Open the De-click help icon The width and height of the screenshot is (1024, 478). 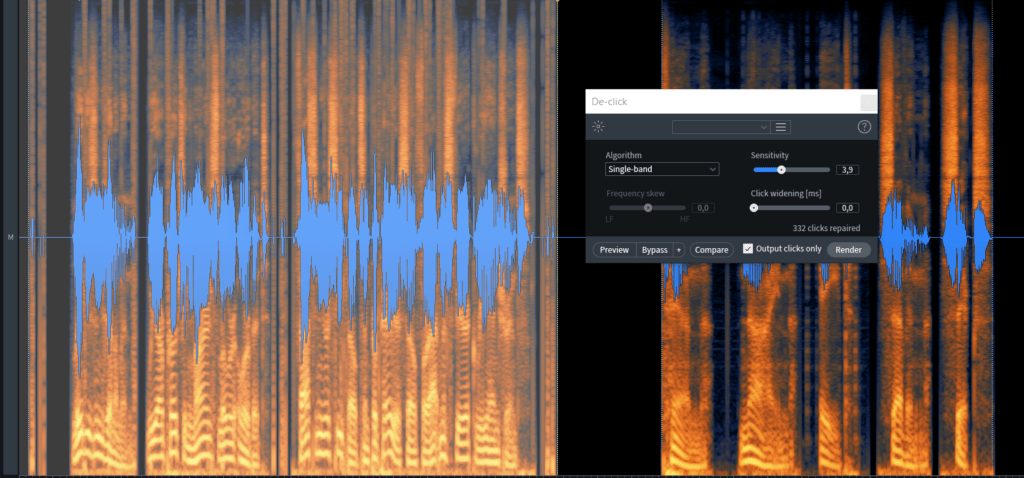coord(864,127)
